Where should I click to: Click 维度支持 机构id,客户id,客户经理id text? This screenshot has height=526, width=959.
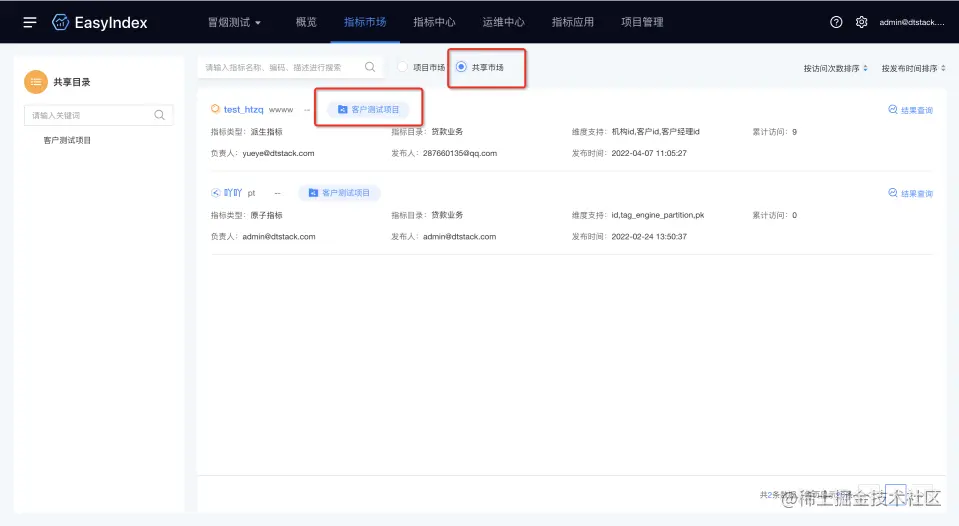coord(635,132)
